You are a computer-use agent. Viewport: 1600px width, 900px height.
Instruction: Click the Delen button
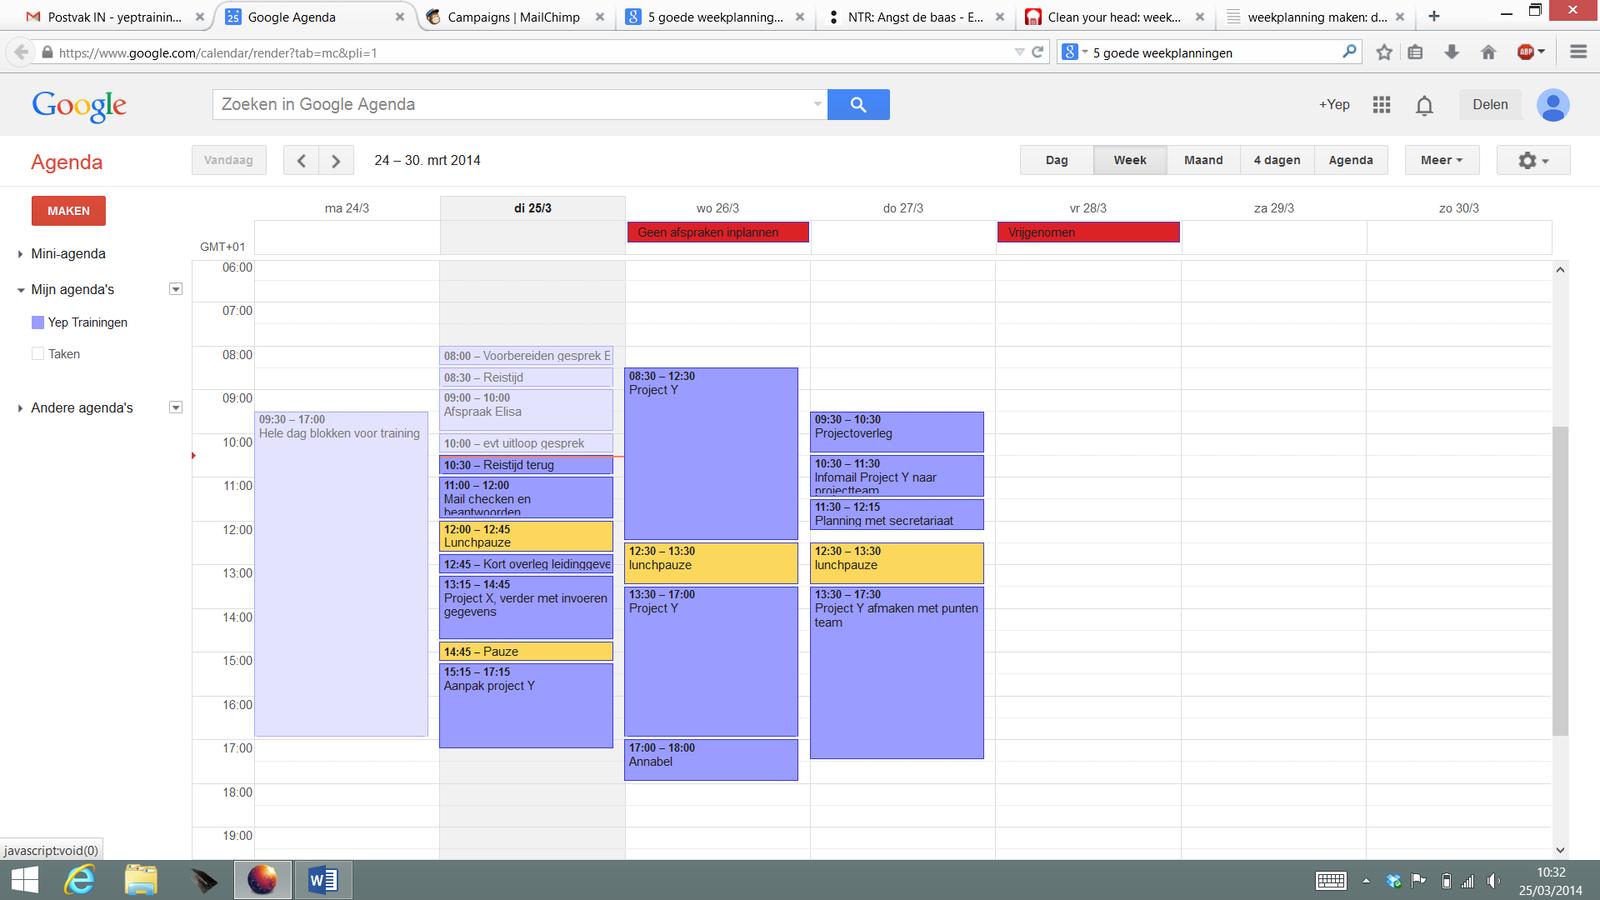1489,104
